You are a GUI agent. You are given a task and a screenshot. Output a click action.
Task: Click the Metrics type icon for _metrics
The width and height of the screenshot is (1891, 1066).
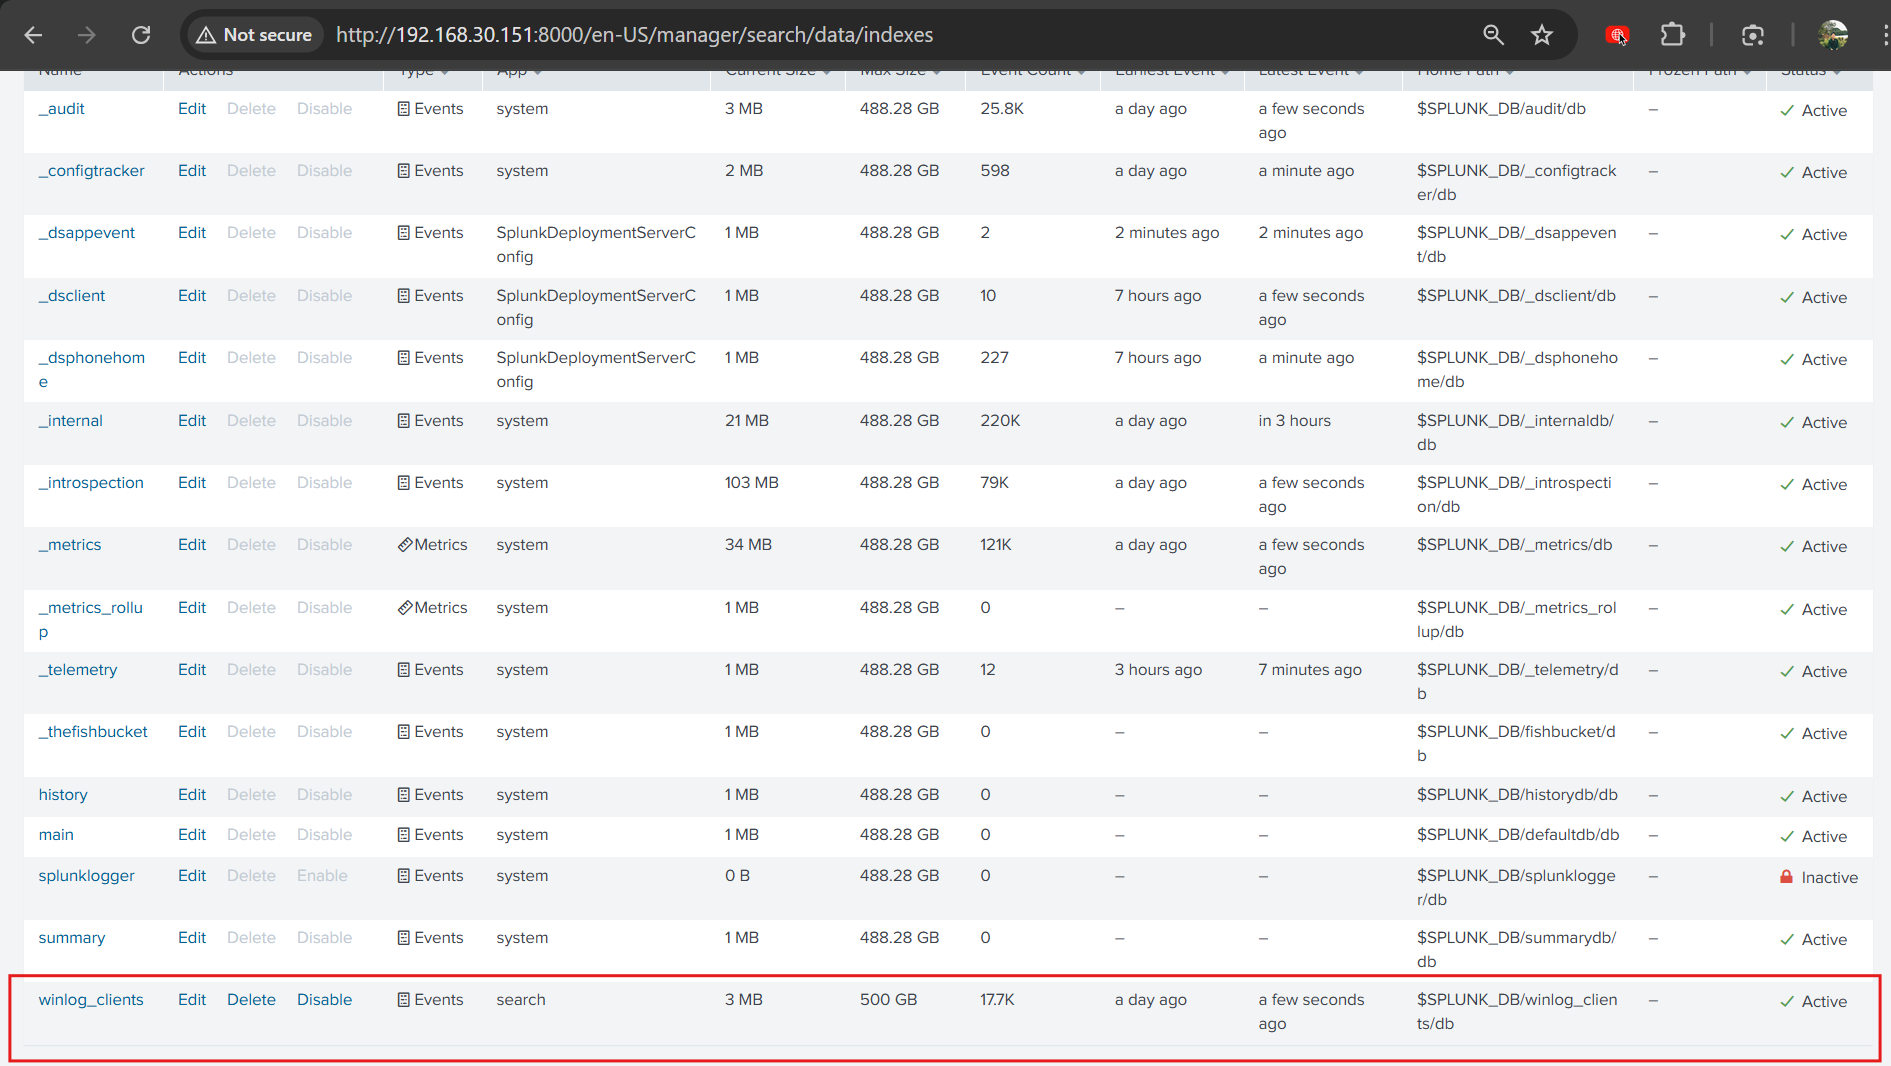tap(405, 545)
